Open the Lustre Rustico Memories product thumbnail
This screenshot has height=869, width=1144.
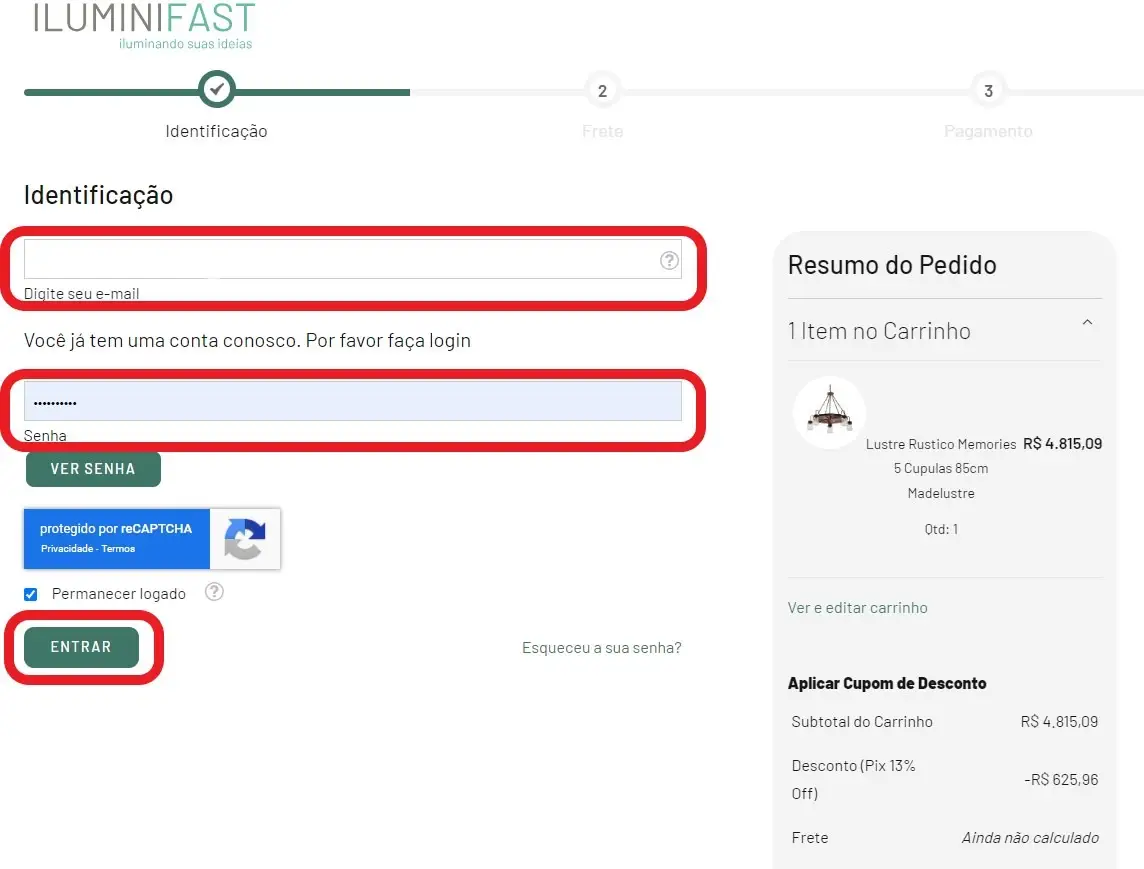pos(829,411)
